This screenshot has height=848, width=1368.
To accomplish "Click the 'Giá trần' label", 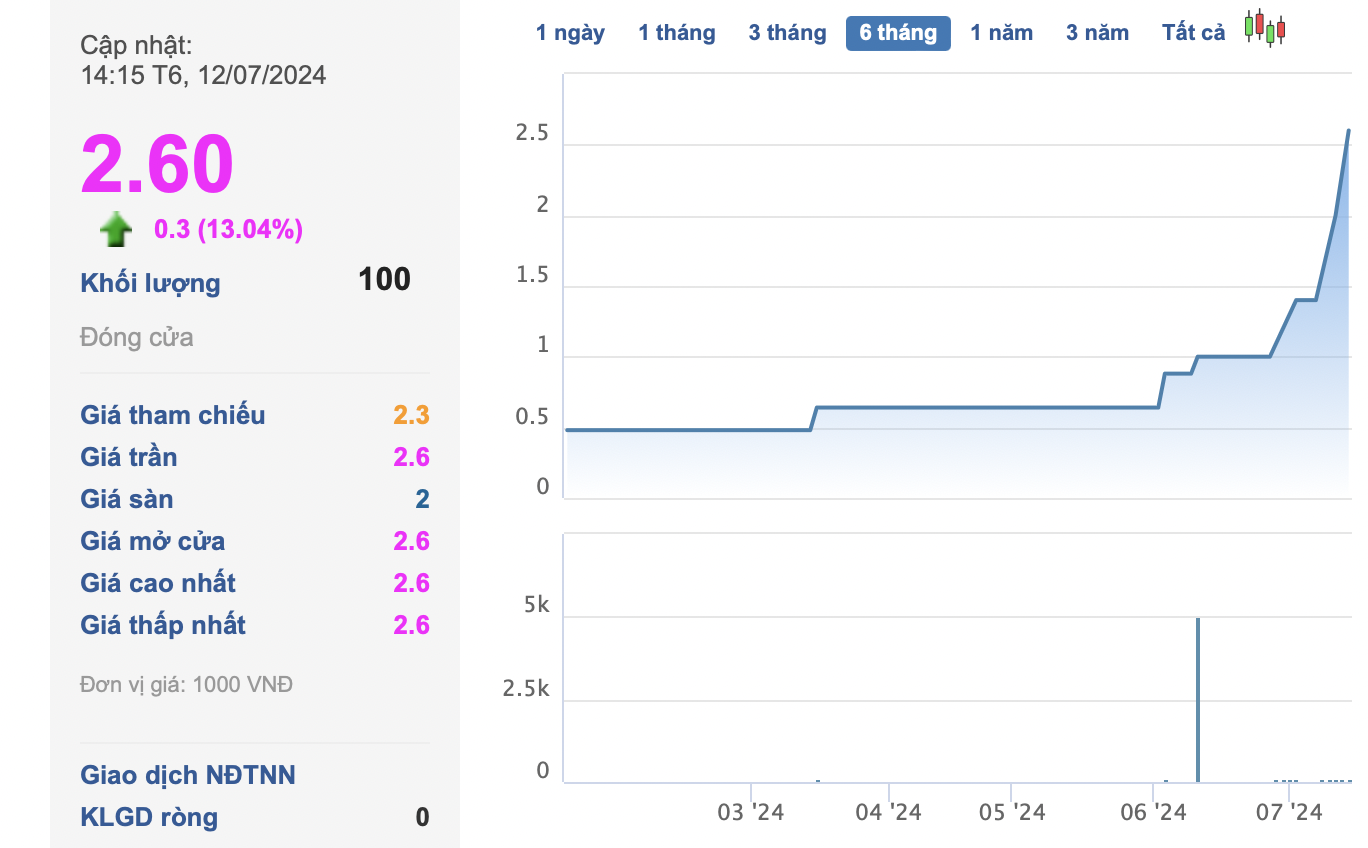I will tap(129, 457).
